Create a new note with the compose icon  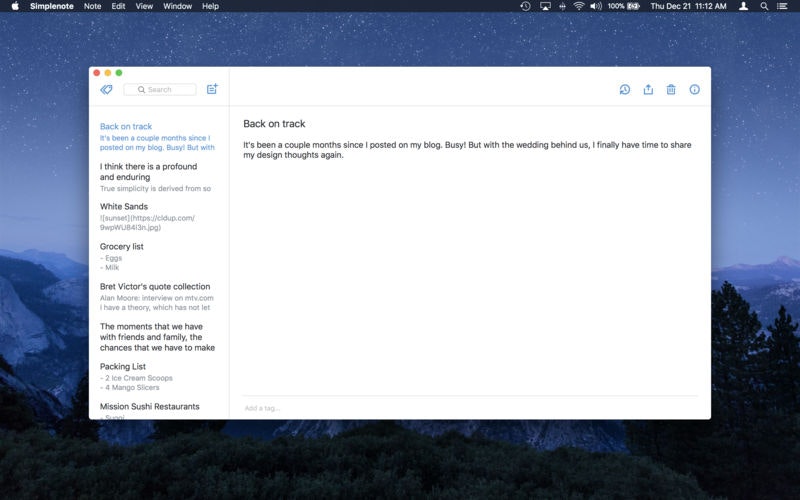pyautogui.click(x=212, y=89)
